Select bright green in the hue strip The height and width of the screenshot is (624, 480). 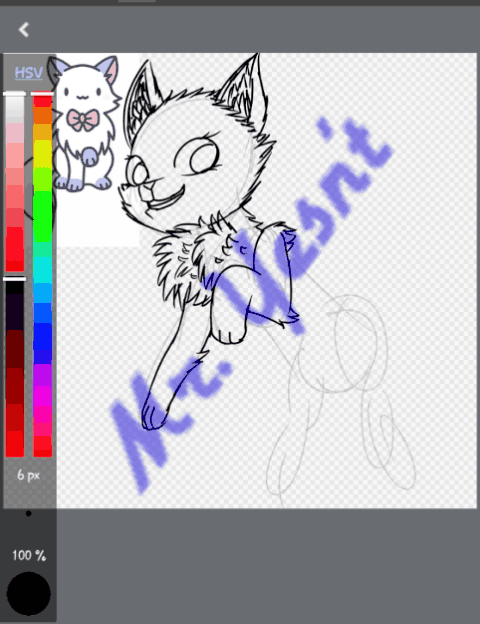click(43, 215)
